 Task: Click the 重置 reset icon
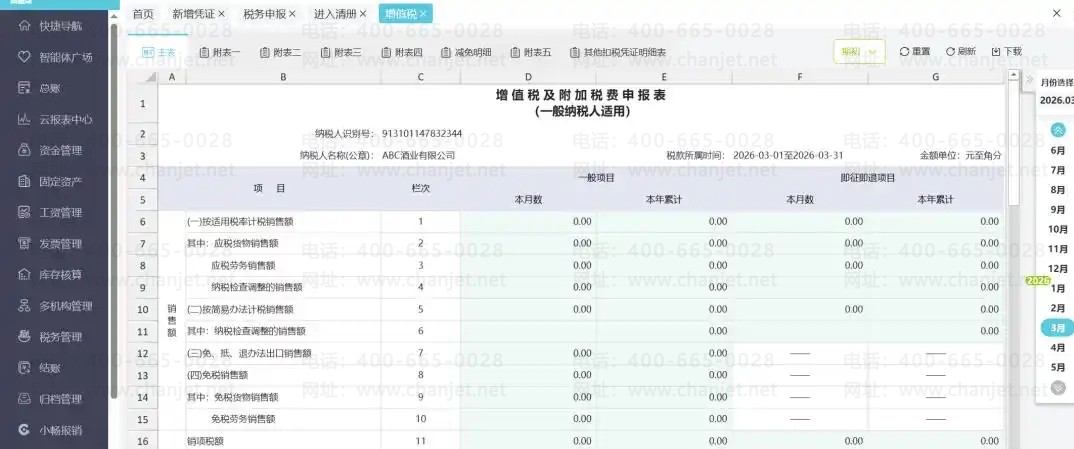[904, 52]
